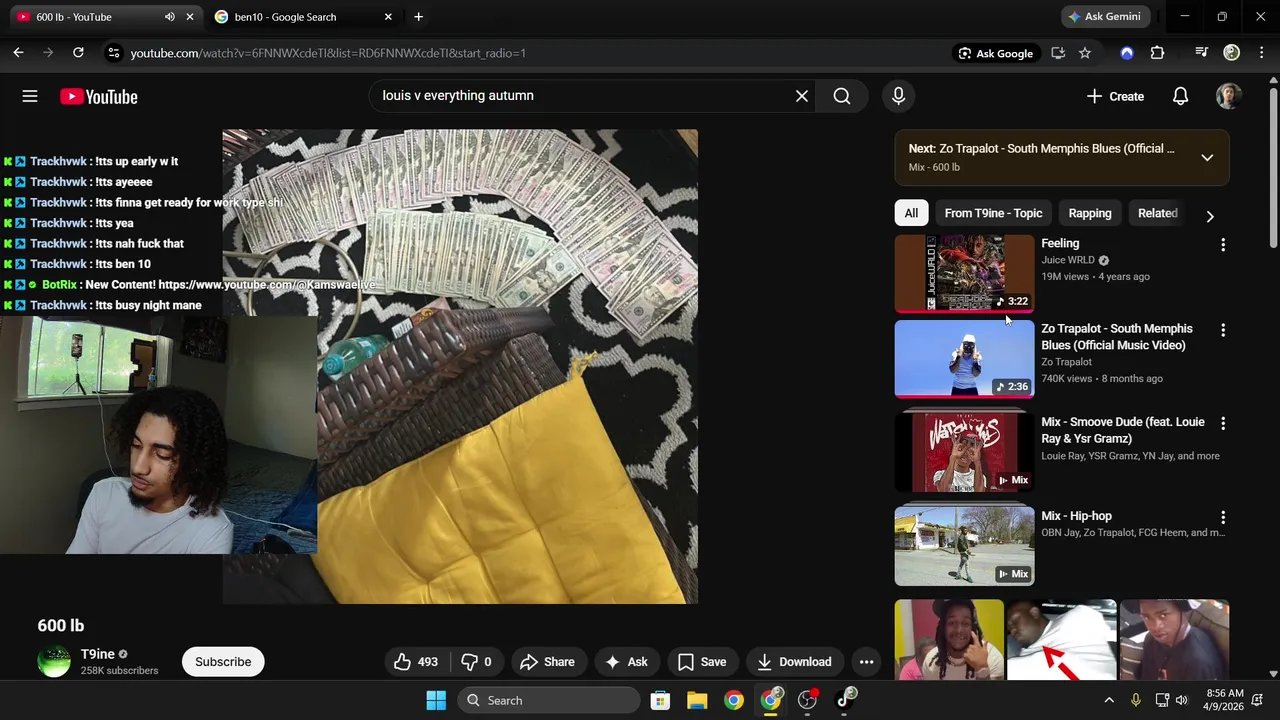Download the 600 lb video

(794, 662)
